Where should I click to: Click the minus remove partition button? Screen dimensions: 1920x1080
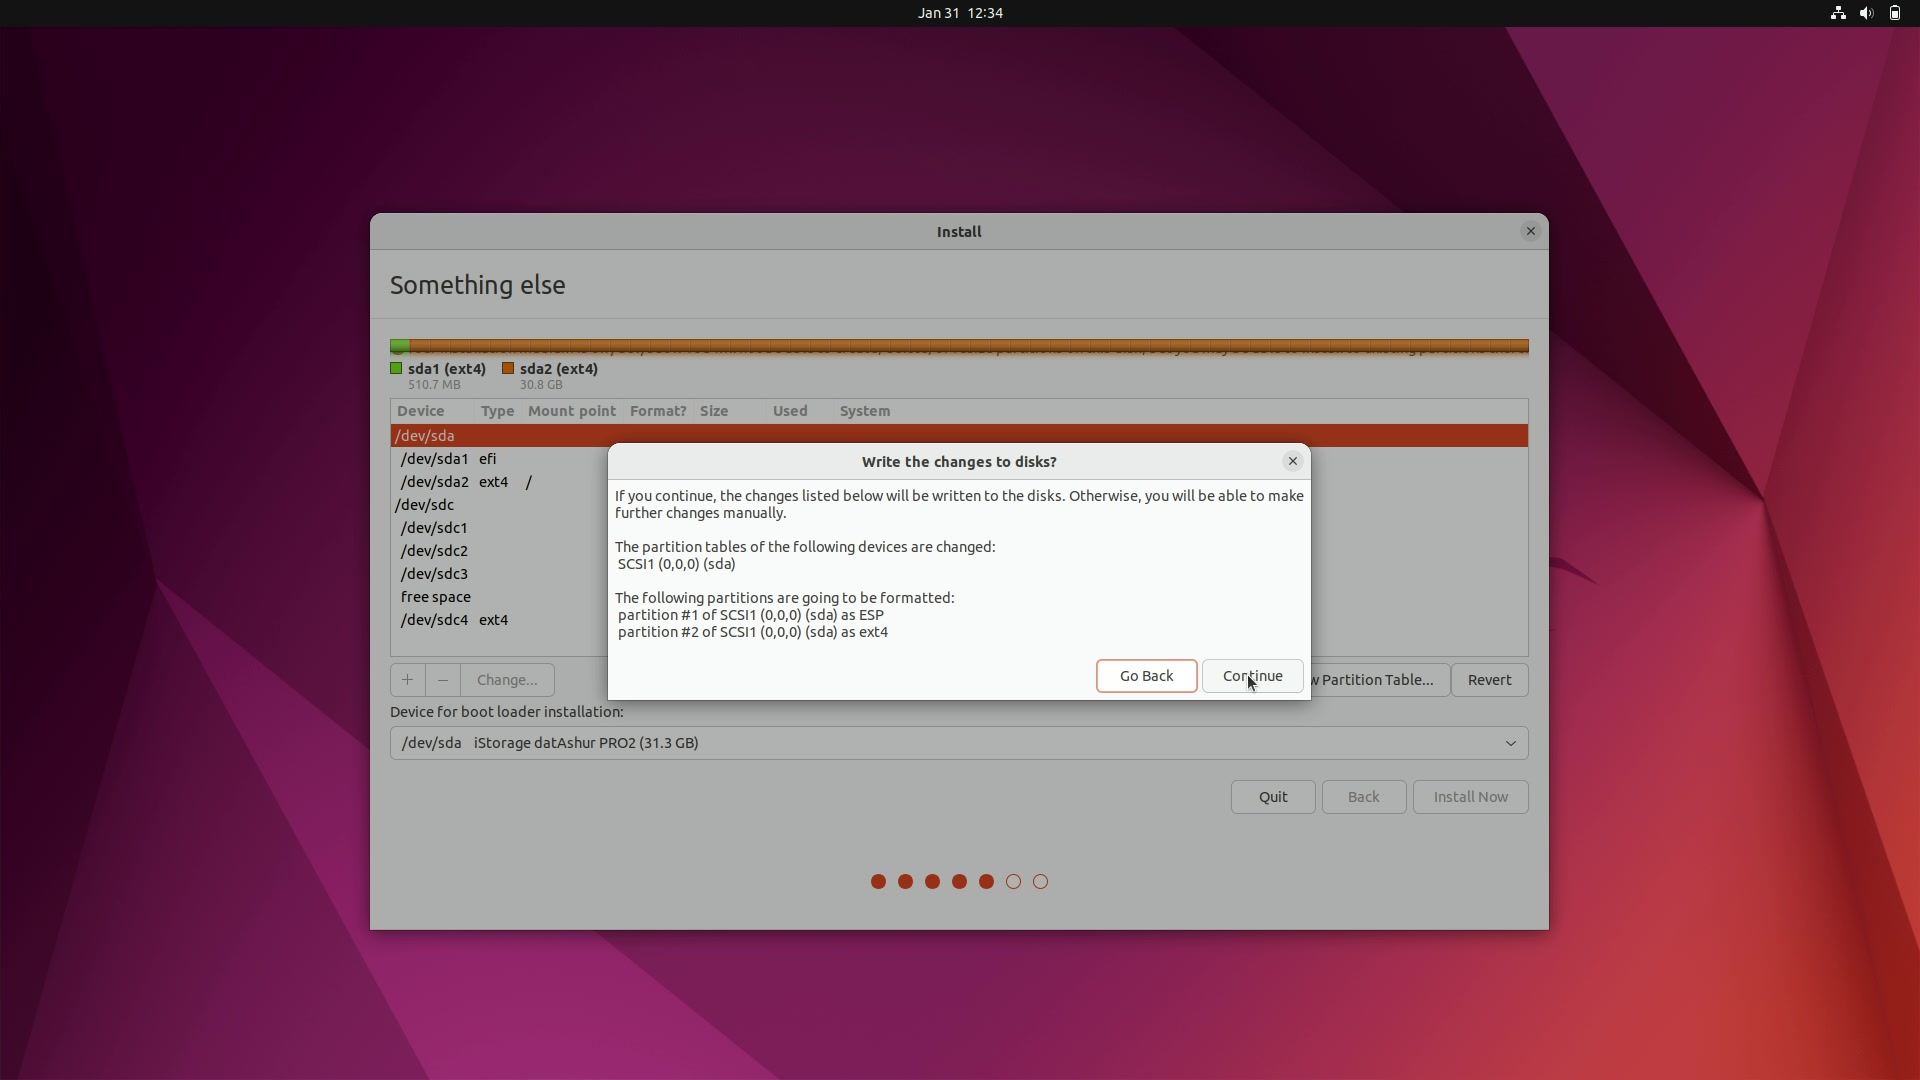[x=442, y=680]
